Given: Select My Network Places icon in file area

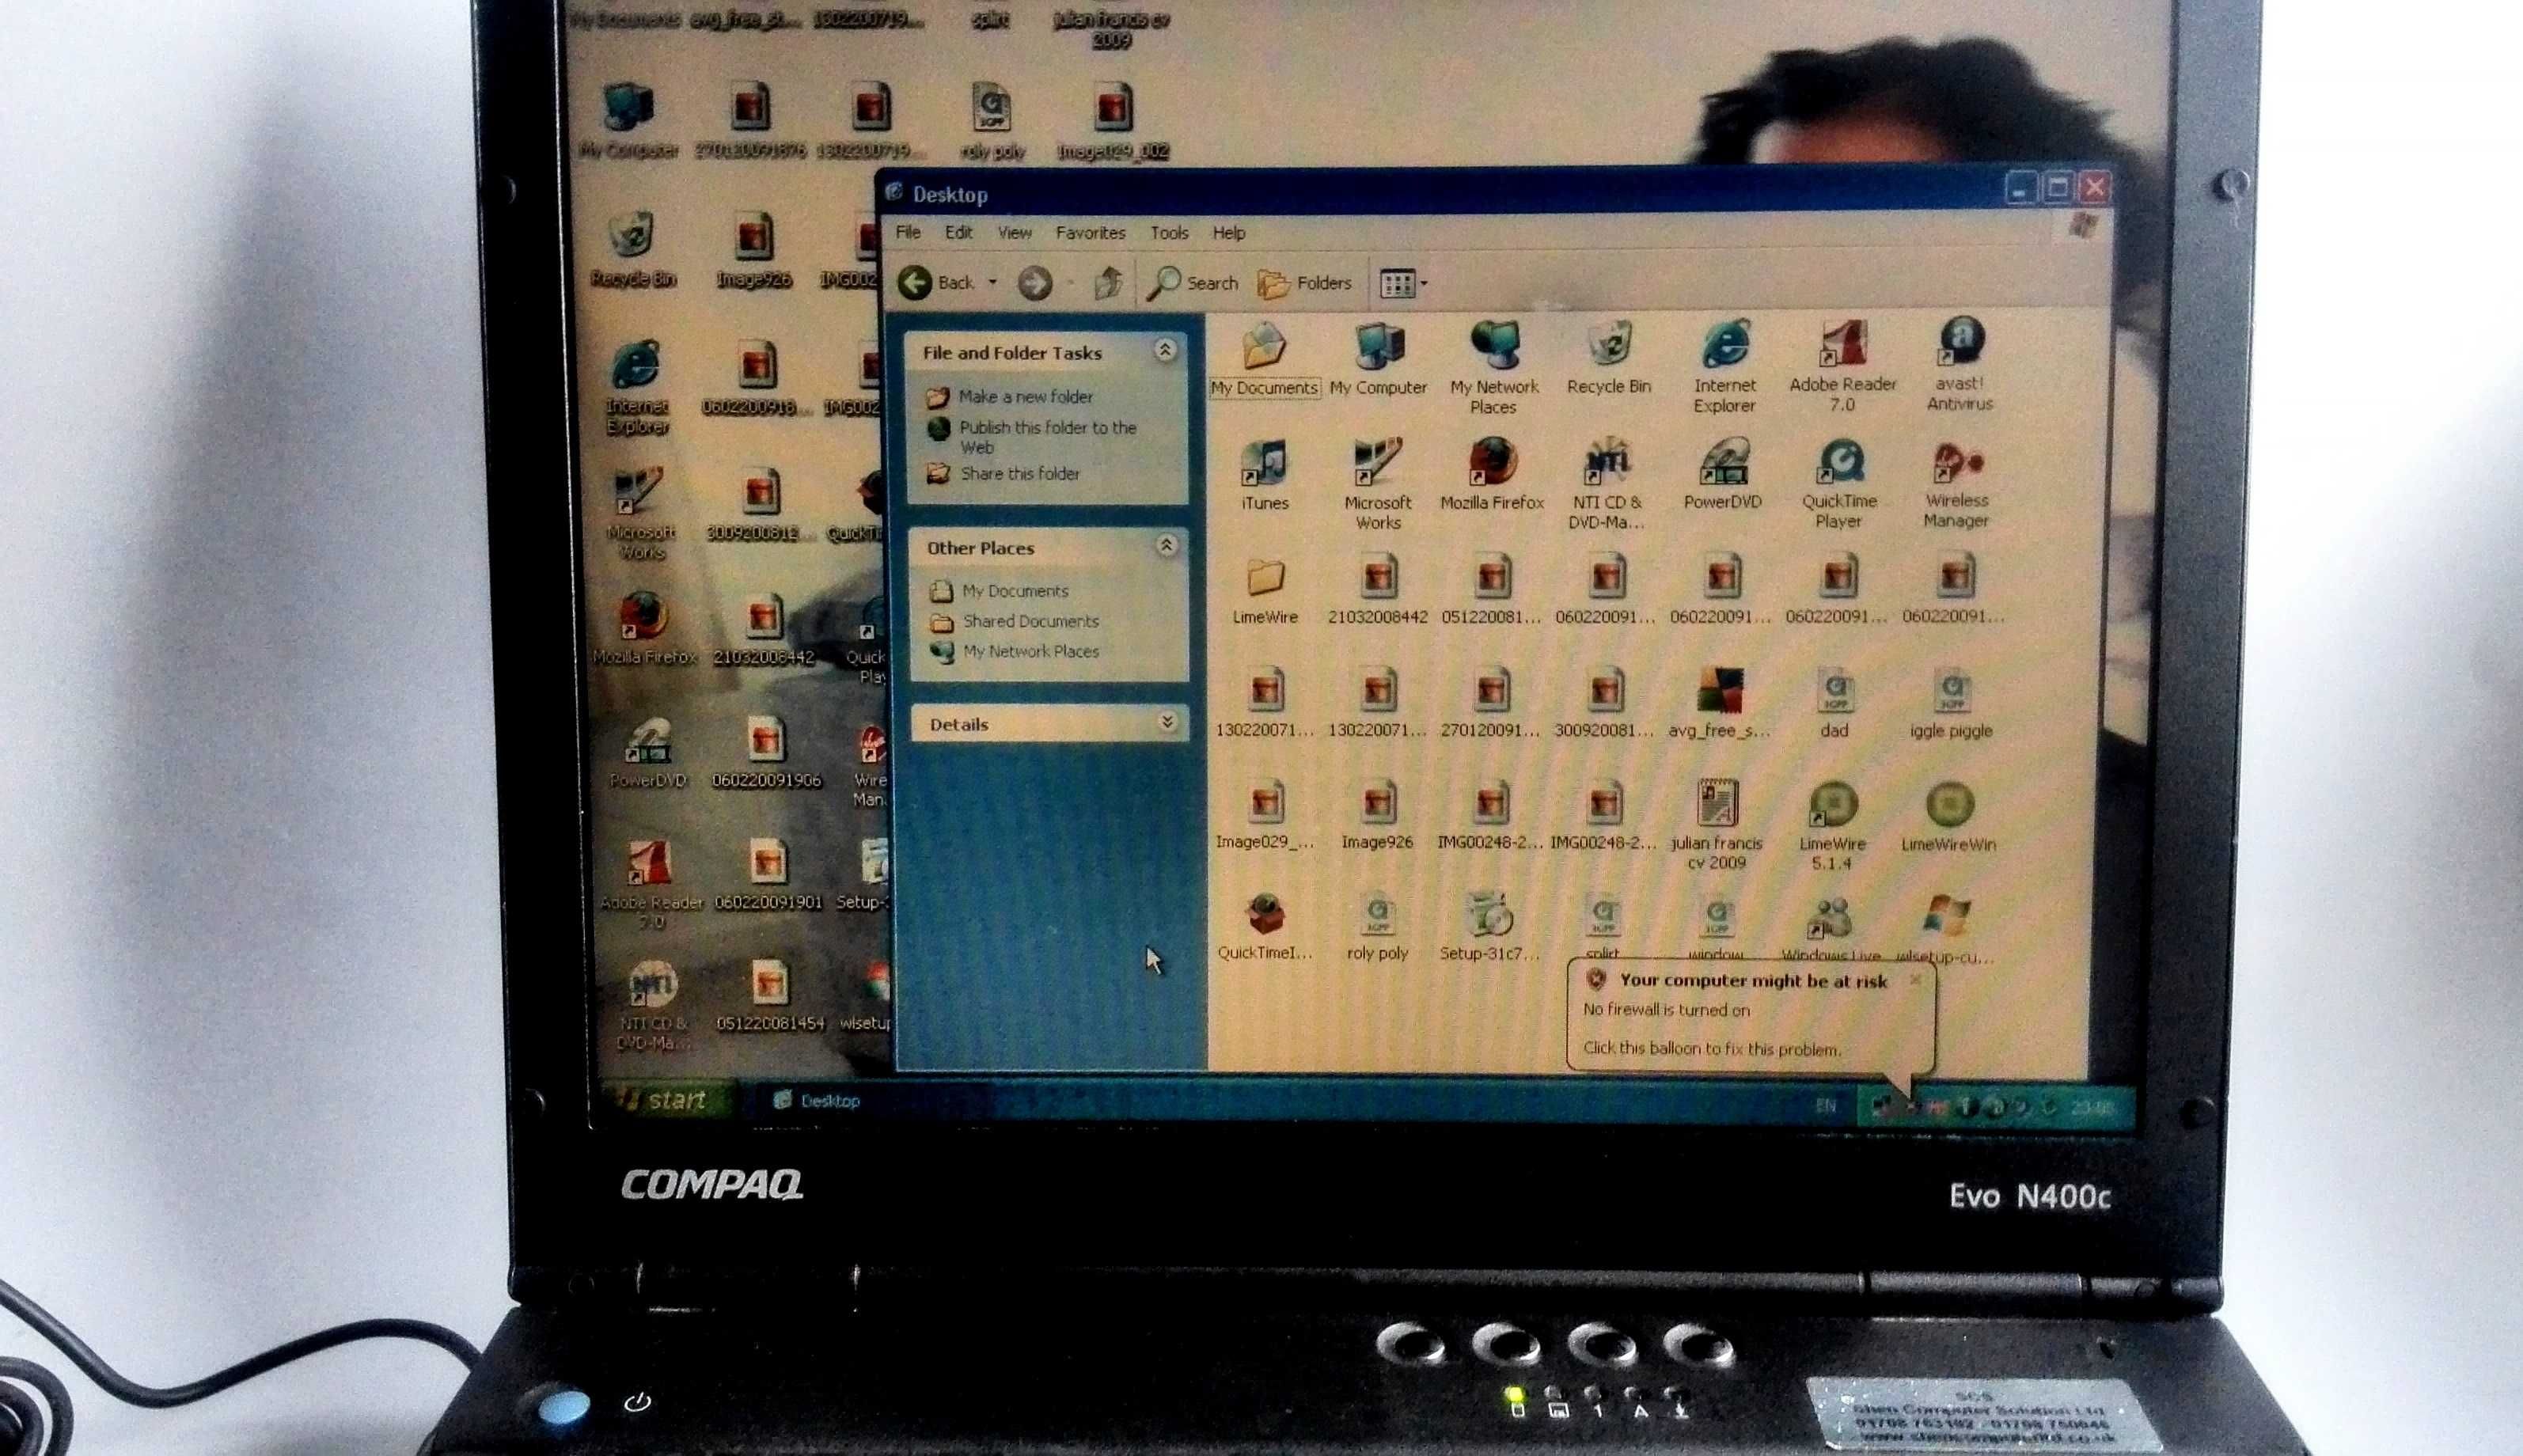Looking at the screenshot, I should [1494, 368].
